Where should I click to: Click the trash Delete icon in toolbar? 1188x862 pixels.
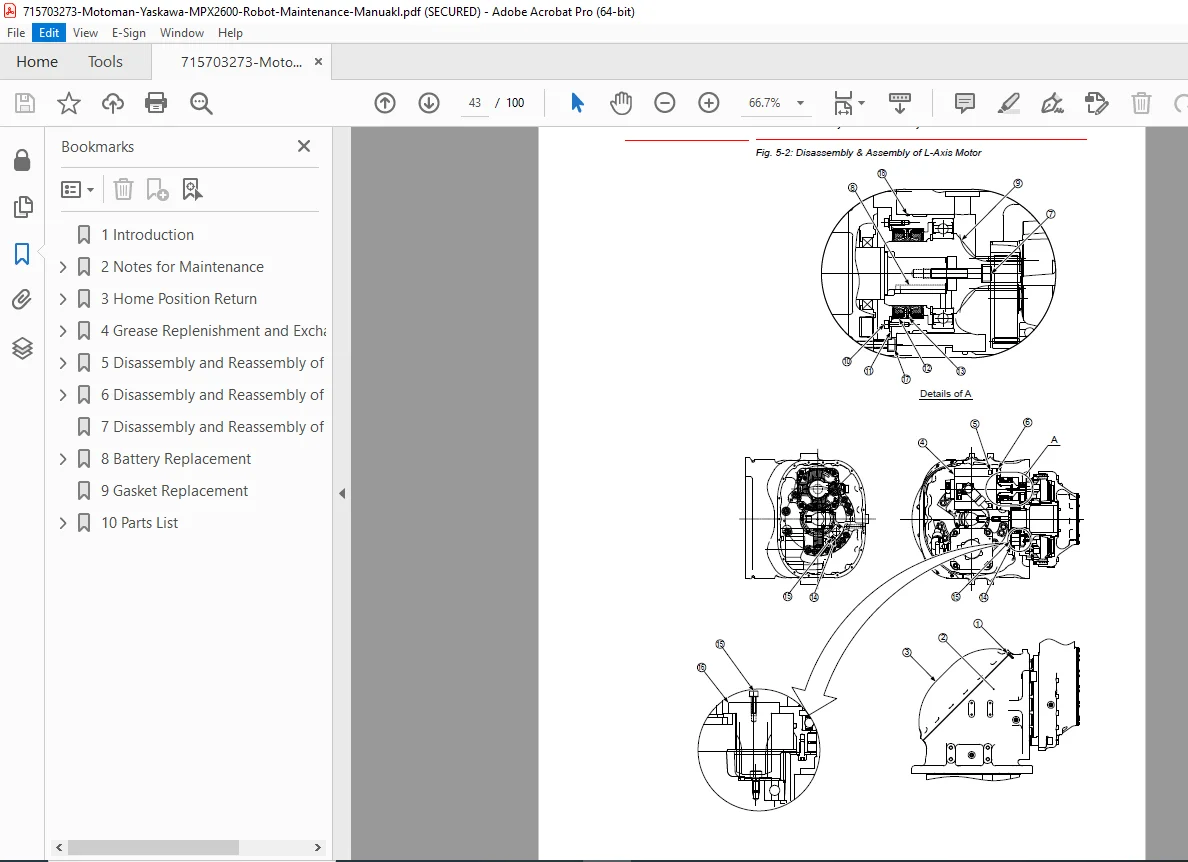tap(1141, 103)
